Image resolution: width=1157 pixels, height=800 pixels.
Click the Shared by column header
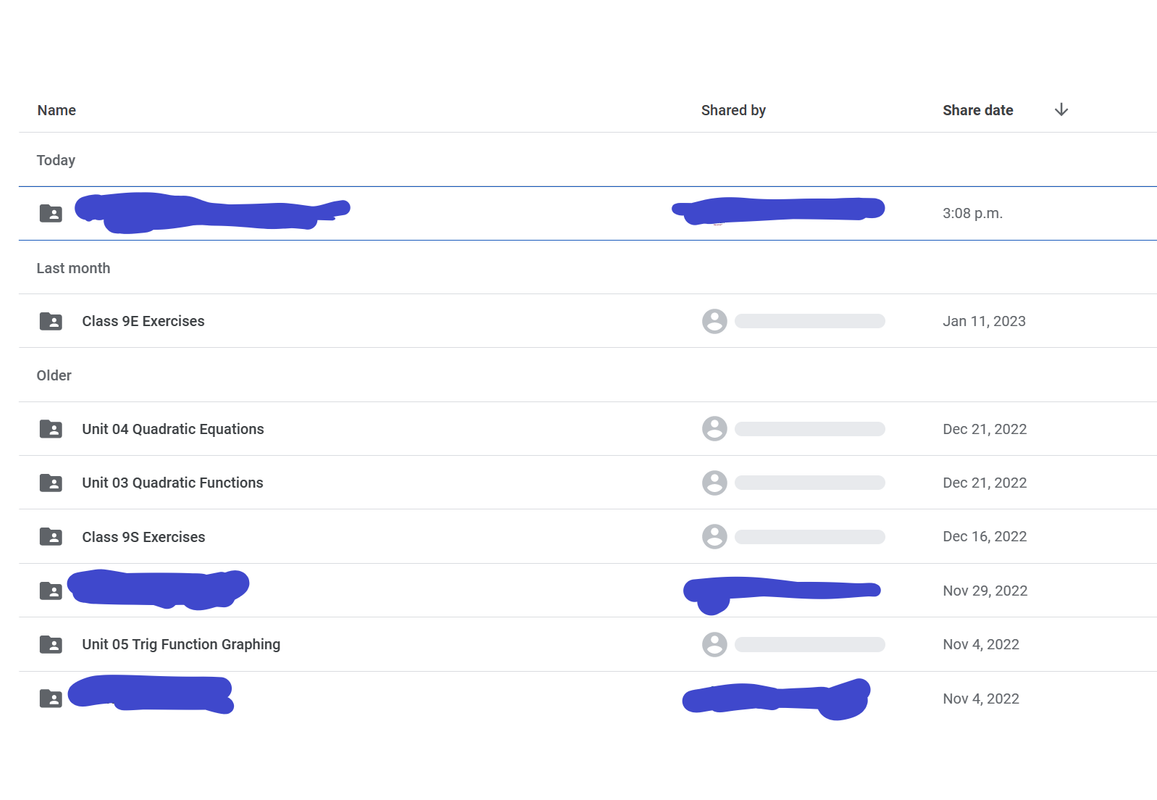(733, 110)
